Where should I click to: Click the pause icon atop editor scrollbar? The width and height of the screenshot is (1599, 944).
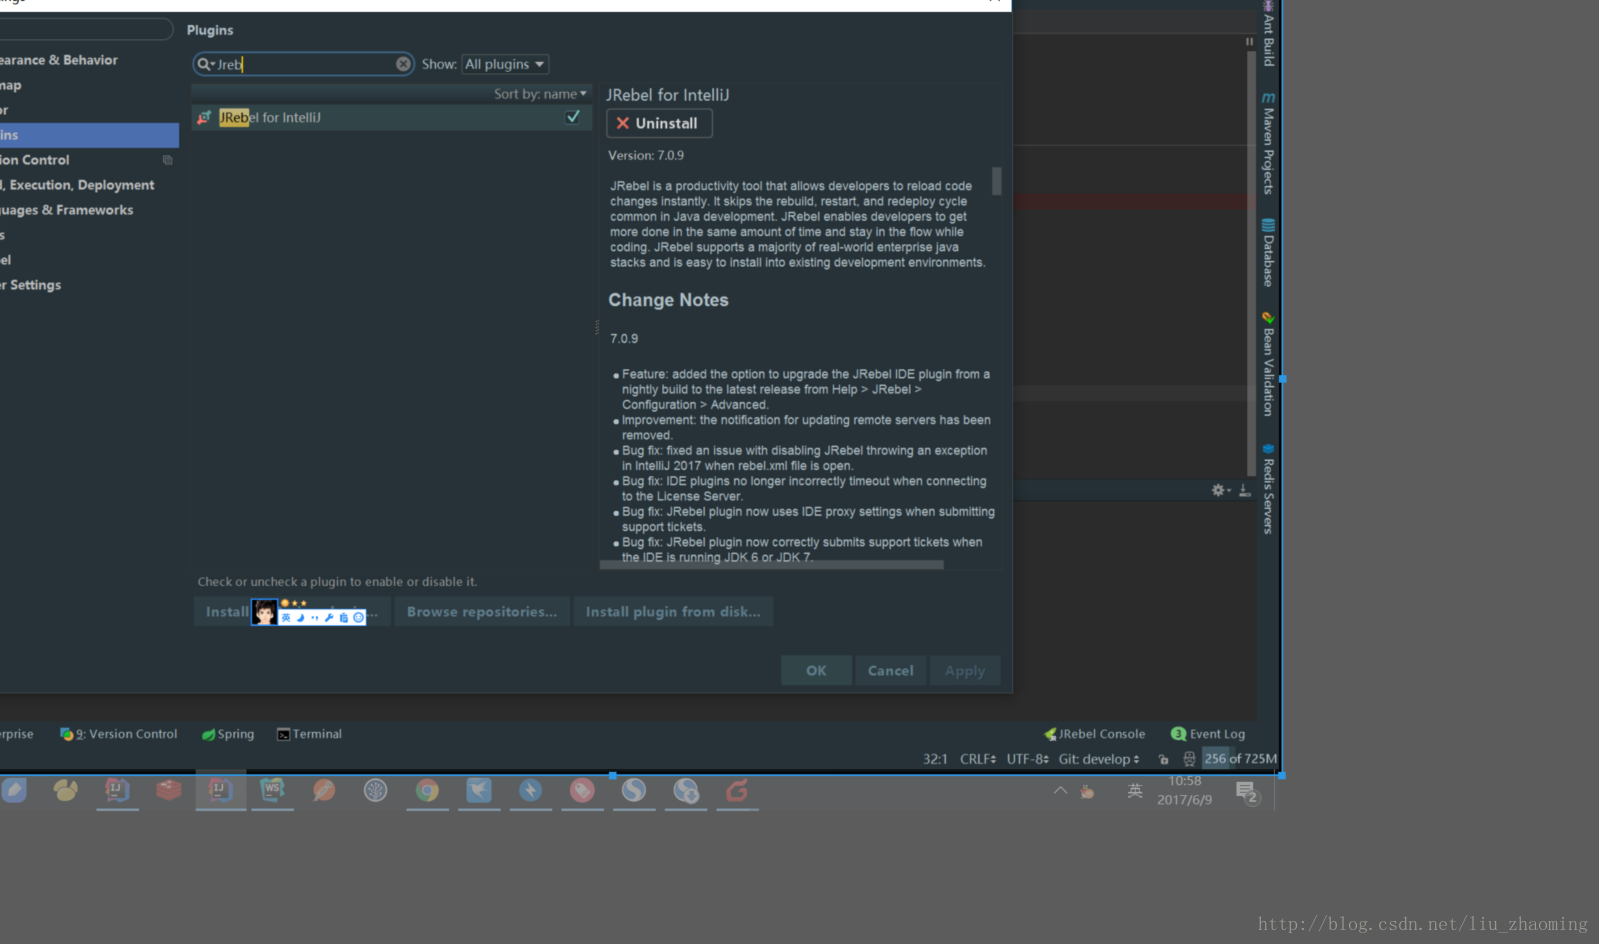[x=1249, y=42]
